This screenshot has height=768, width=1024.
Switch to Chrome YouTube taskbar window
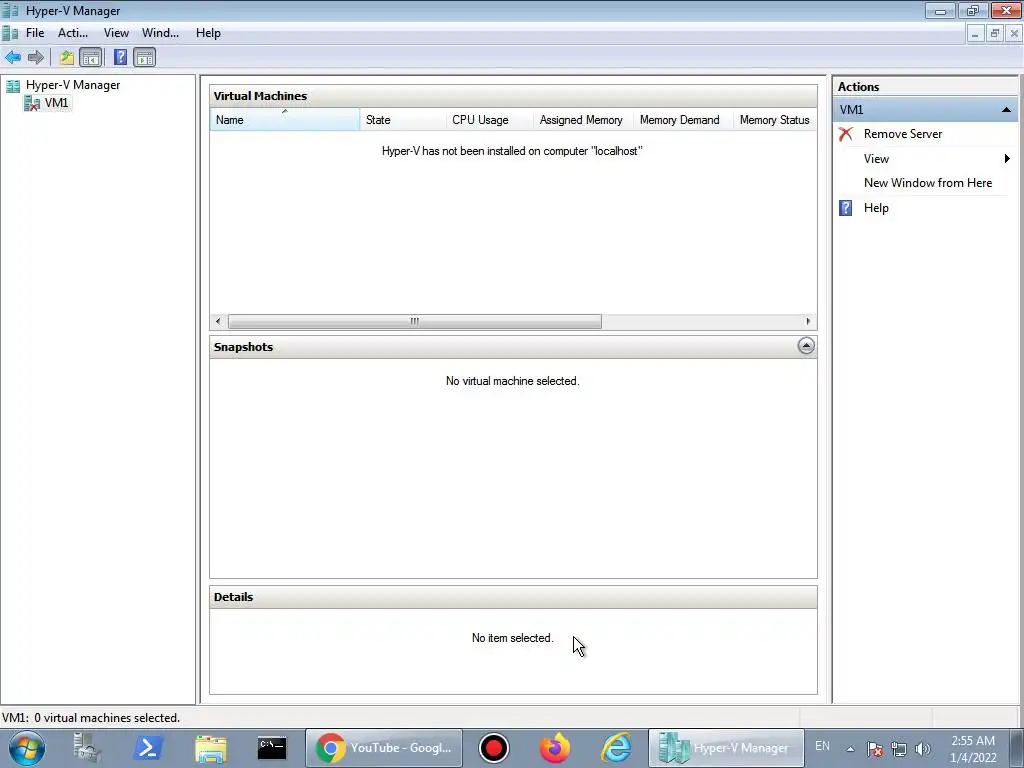[x=384, y=748]
